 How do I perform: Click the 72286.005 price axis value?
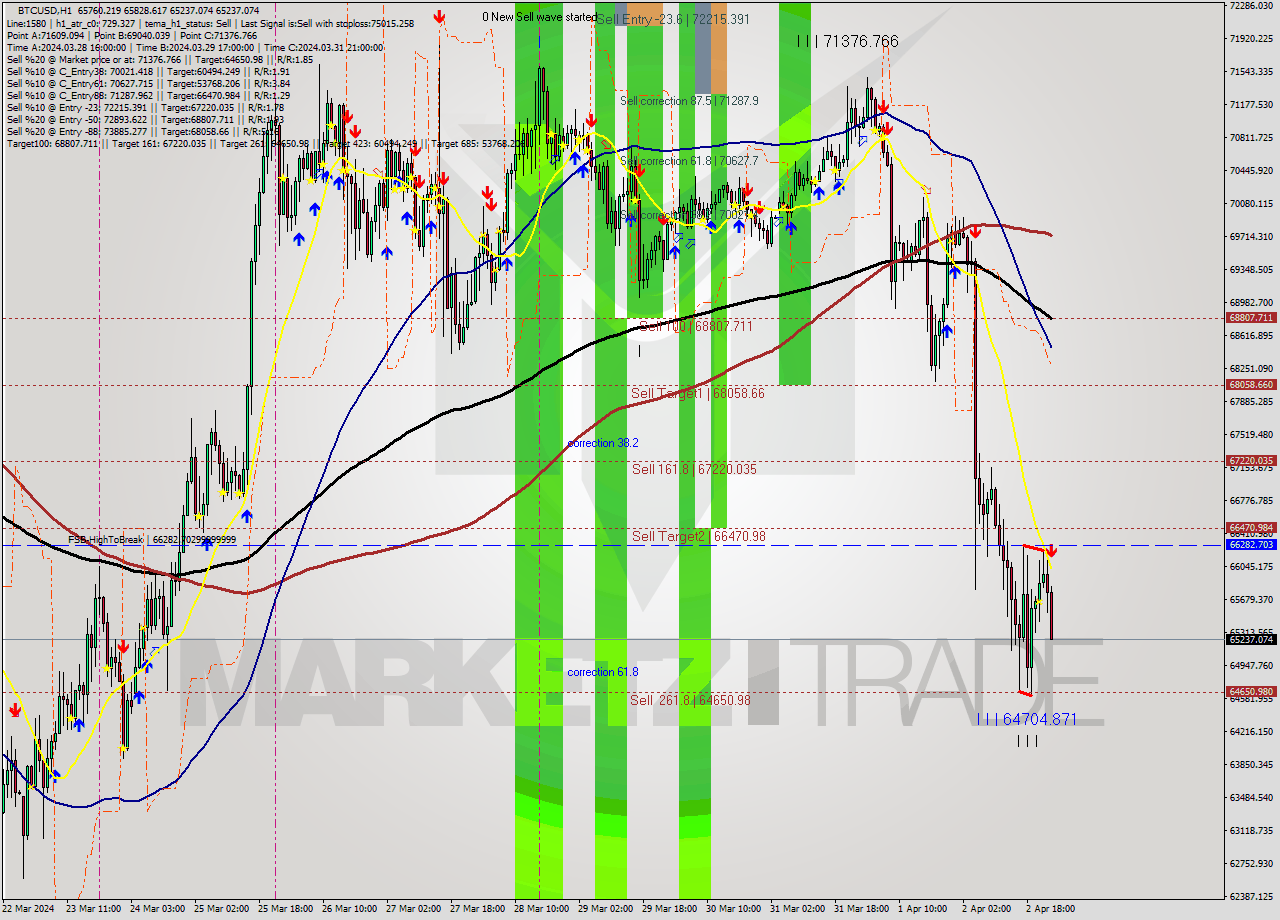[x=1251, y=6]
